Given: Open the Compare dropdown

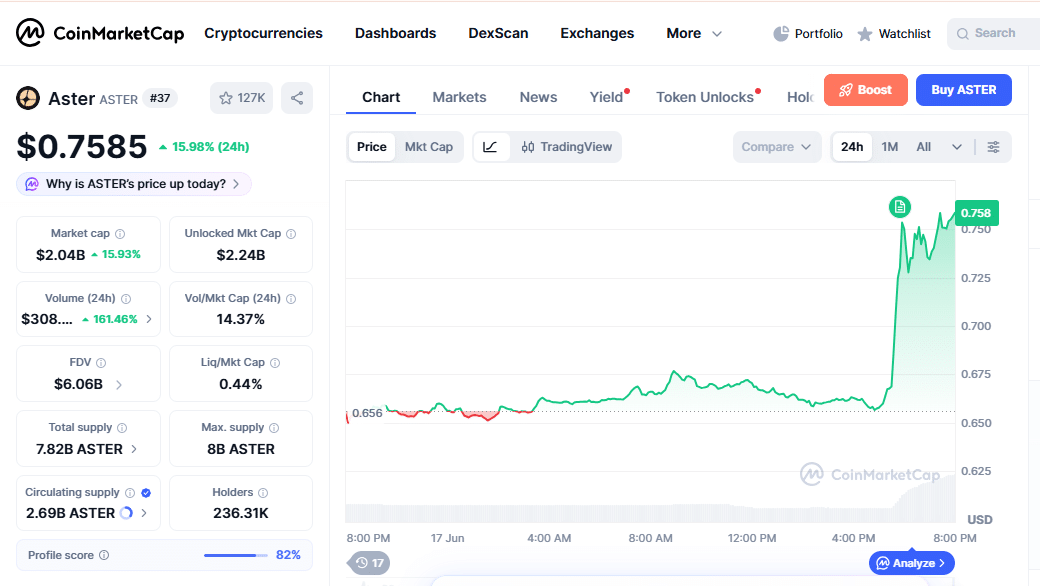Looking at the screenshot, I should pos(776,147).
